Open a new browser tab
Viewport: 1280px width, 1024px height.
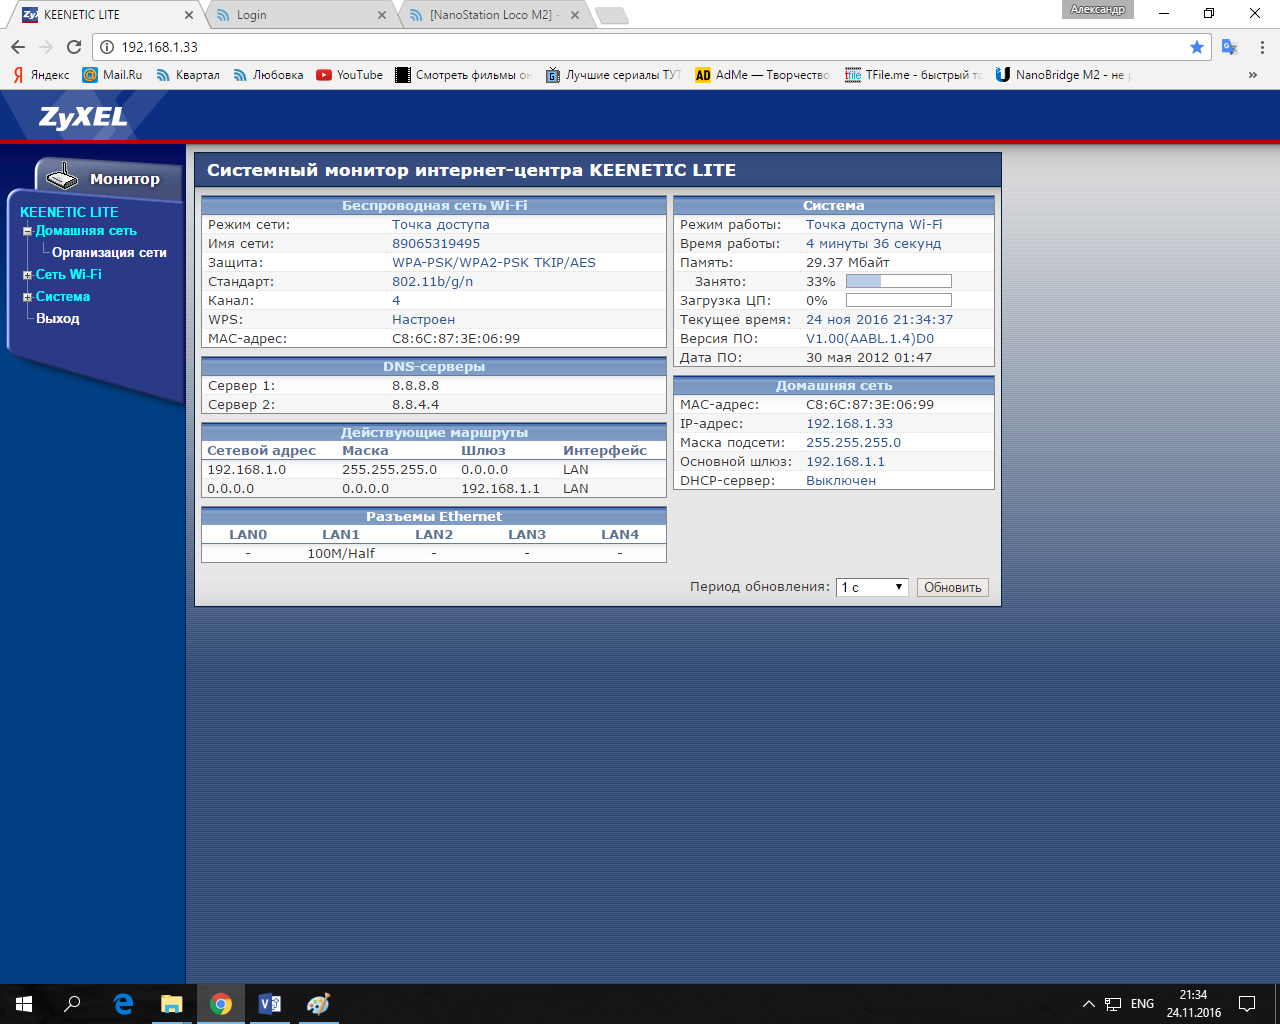(x=611, y=15)
